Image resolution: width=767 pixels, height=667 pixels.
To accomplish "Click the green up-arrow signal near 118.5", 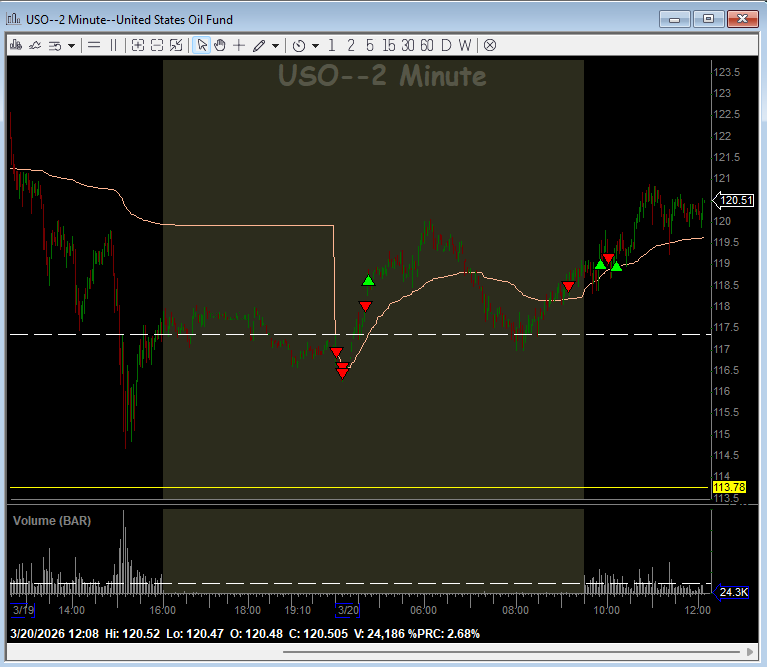I will pos(368,281).
